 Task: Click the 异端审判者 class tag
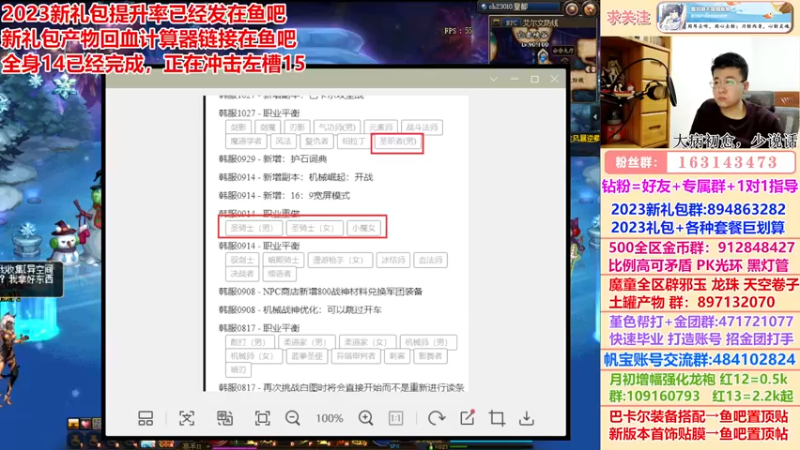click(x=356, y=356)
